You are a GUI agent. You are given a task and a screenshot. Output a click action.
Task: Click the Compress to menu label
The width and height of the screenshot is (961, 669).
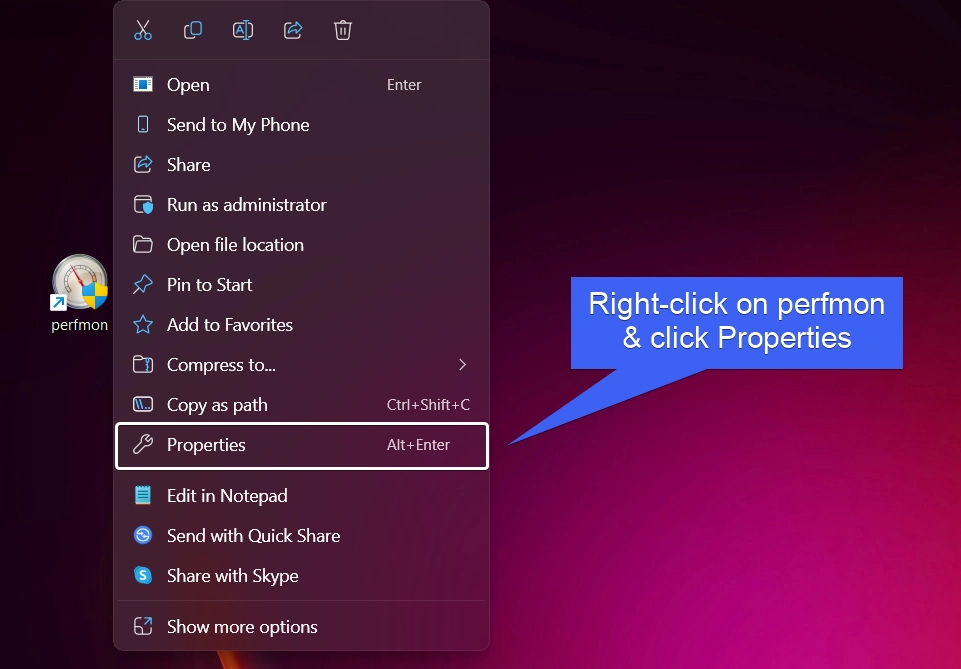[221, 365]
